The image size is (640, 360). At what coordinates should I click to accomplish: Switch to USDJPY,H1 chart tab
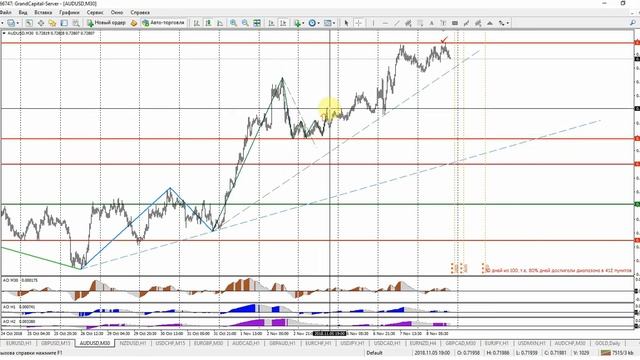(x=353, y=343)
